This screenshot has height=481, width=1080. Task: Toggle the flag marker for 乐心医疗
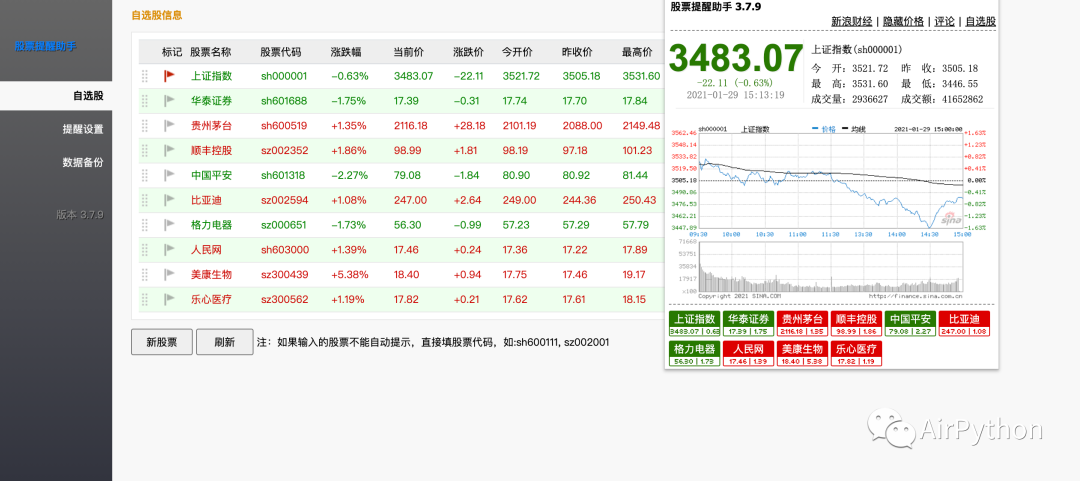169,299
